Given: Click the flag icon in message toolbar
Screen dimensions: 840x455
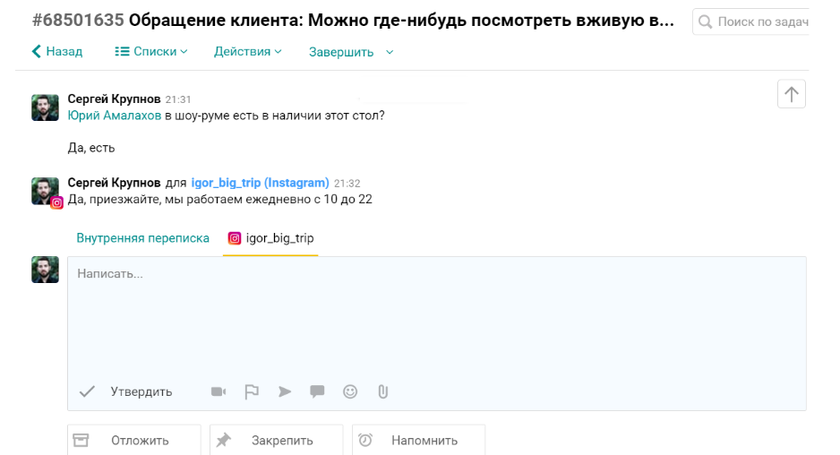Looking at the screenshot, I should coord(251,392).
